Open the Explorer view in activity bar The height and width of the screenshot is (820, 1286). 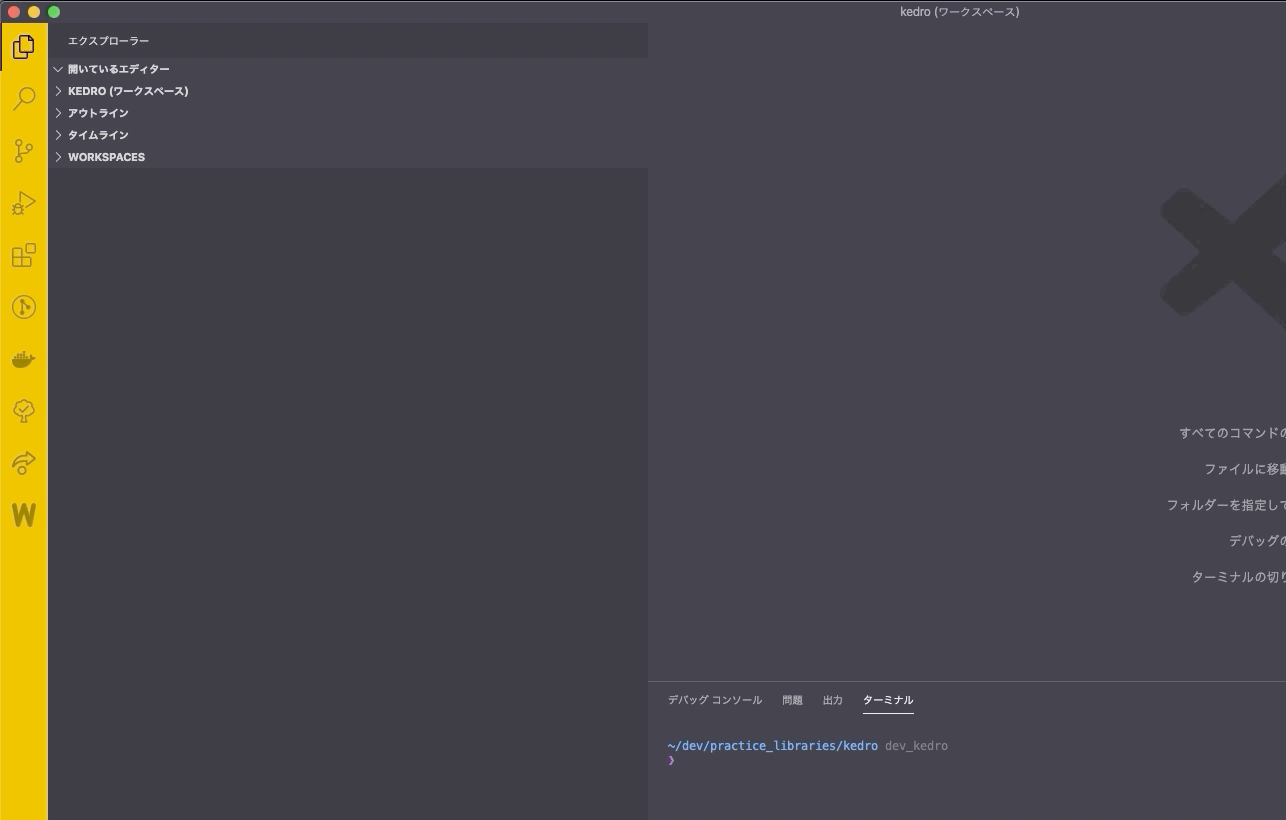click(24, 46)
